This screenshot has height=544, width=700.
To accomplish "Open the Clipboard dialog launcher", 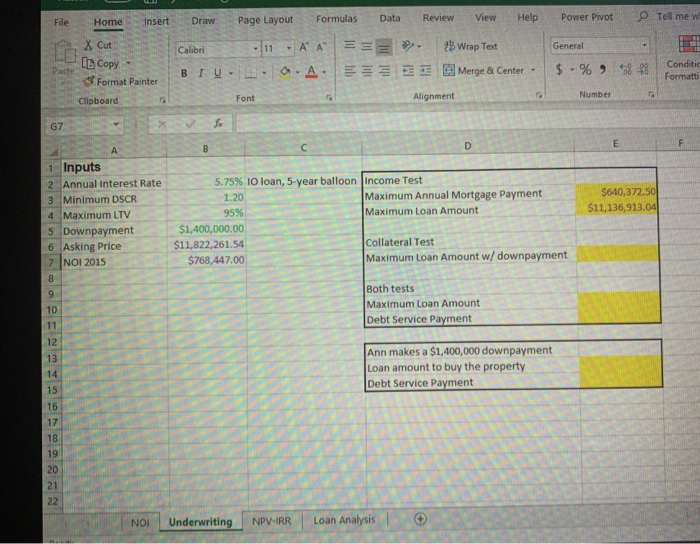I will (x=162, y=100).
